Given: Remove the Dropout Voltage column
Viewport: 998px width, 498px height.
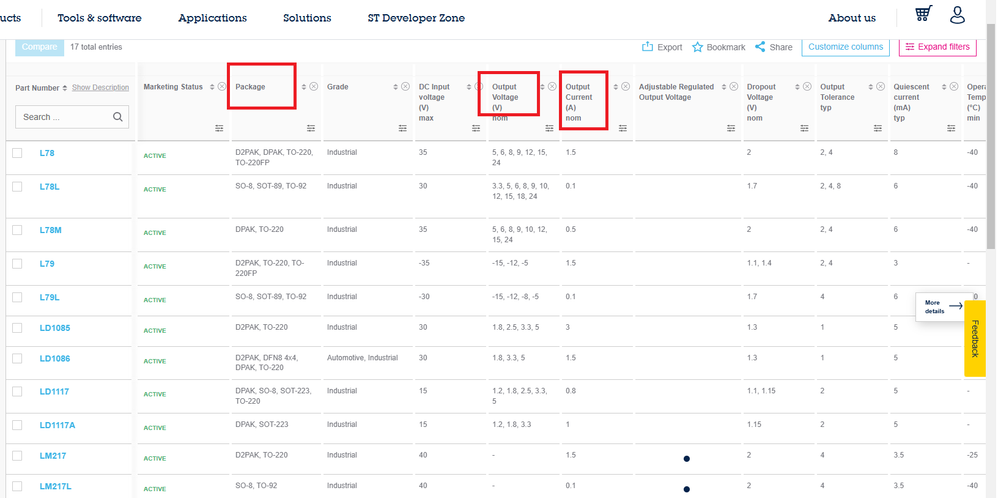Looking at the screenshot, I should click(807, 87).
